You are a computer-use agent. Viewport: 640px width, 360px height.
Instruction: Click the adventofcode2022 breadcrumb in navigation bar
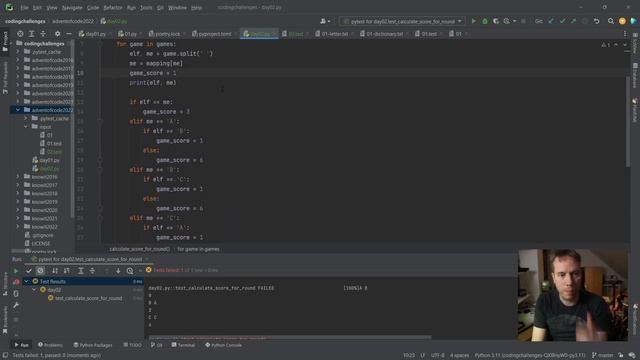tap(73, 21)
